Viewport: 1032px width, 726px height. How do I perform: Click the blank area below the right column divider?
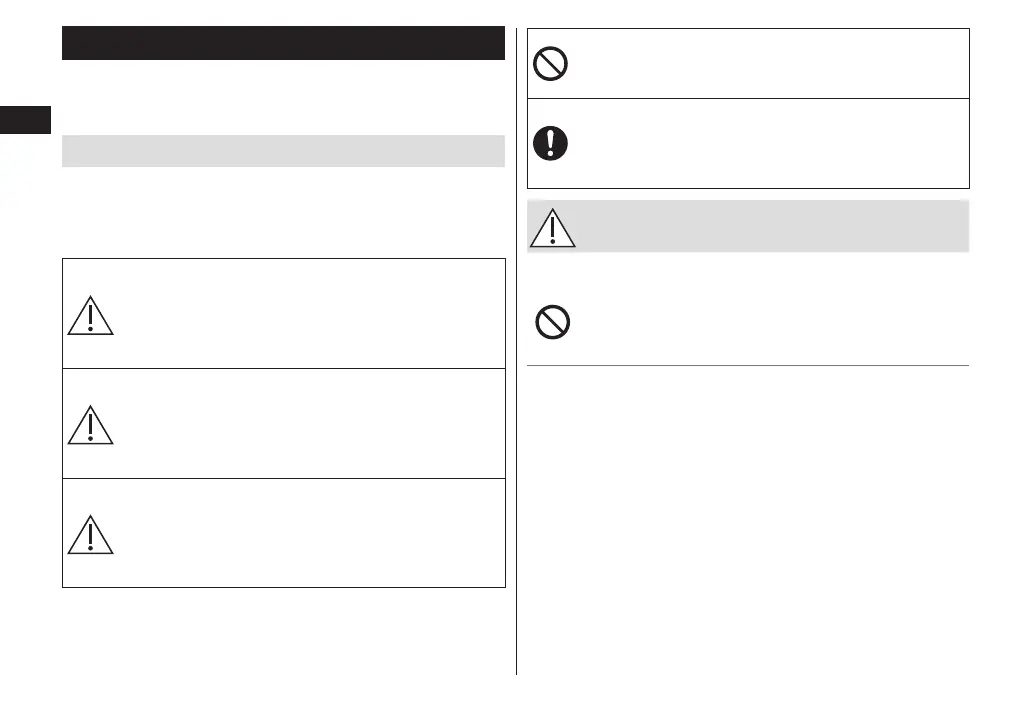tap(748, 520)
